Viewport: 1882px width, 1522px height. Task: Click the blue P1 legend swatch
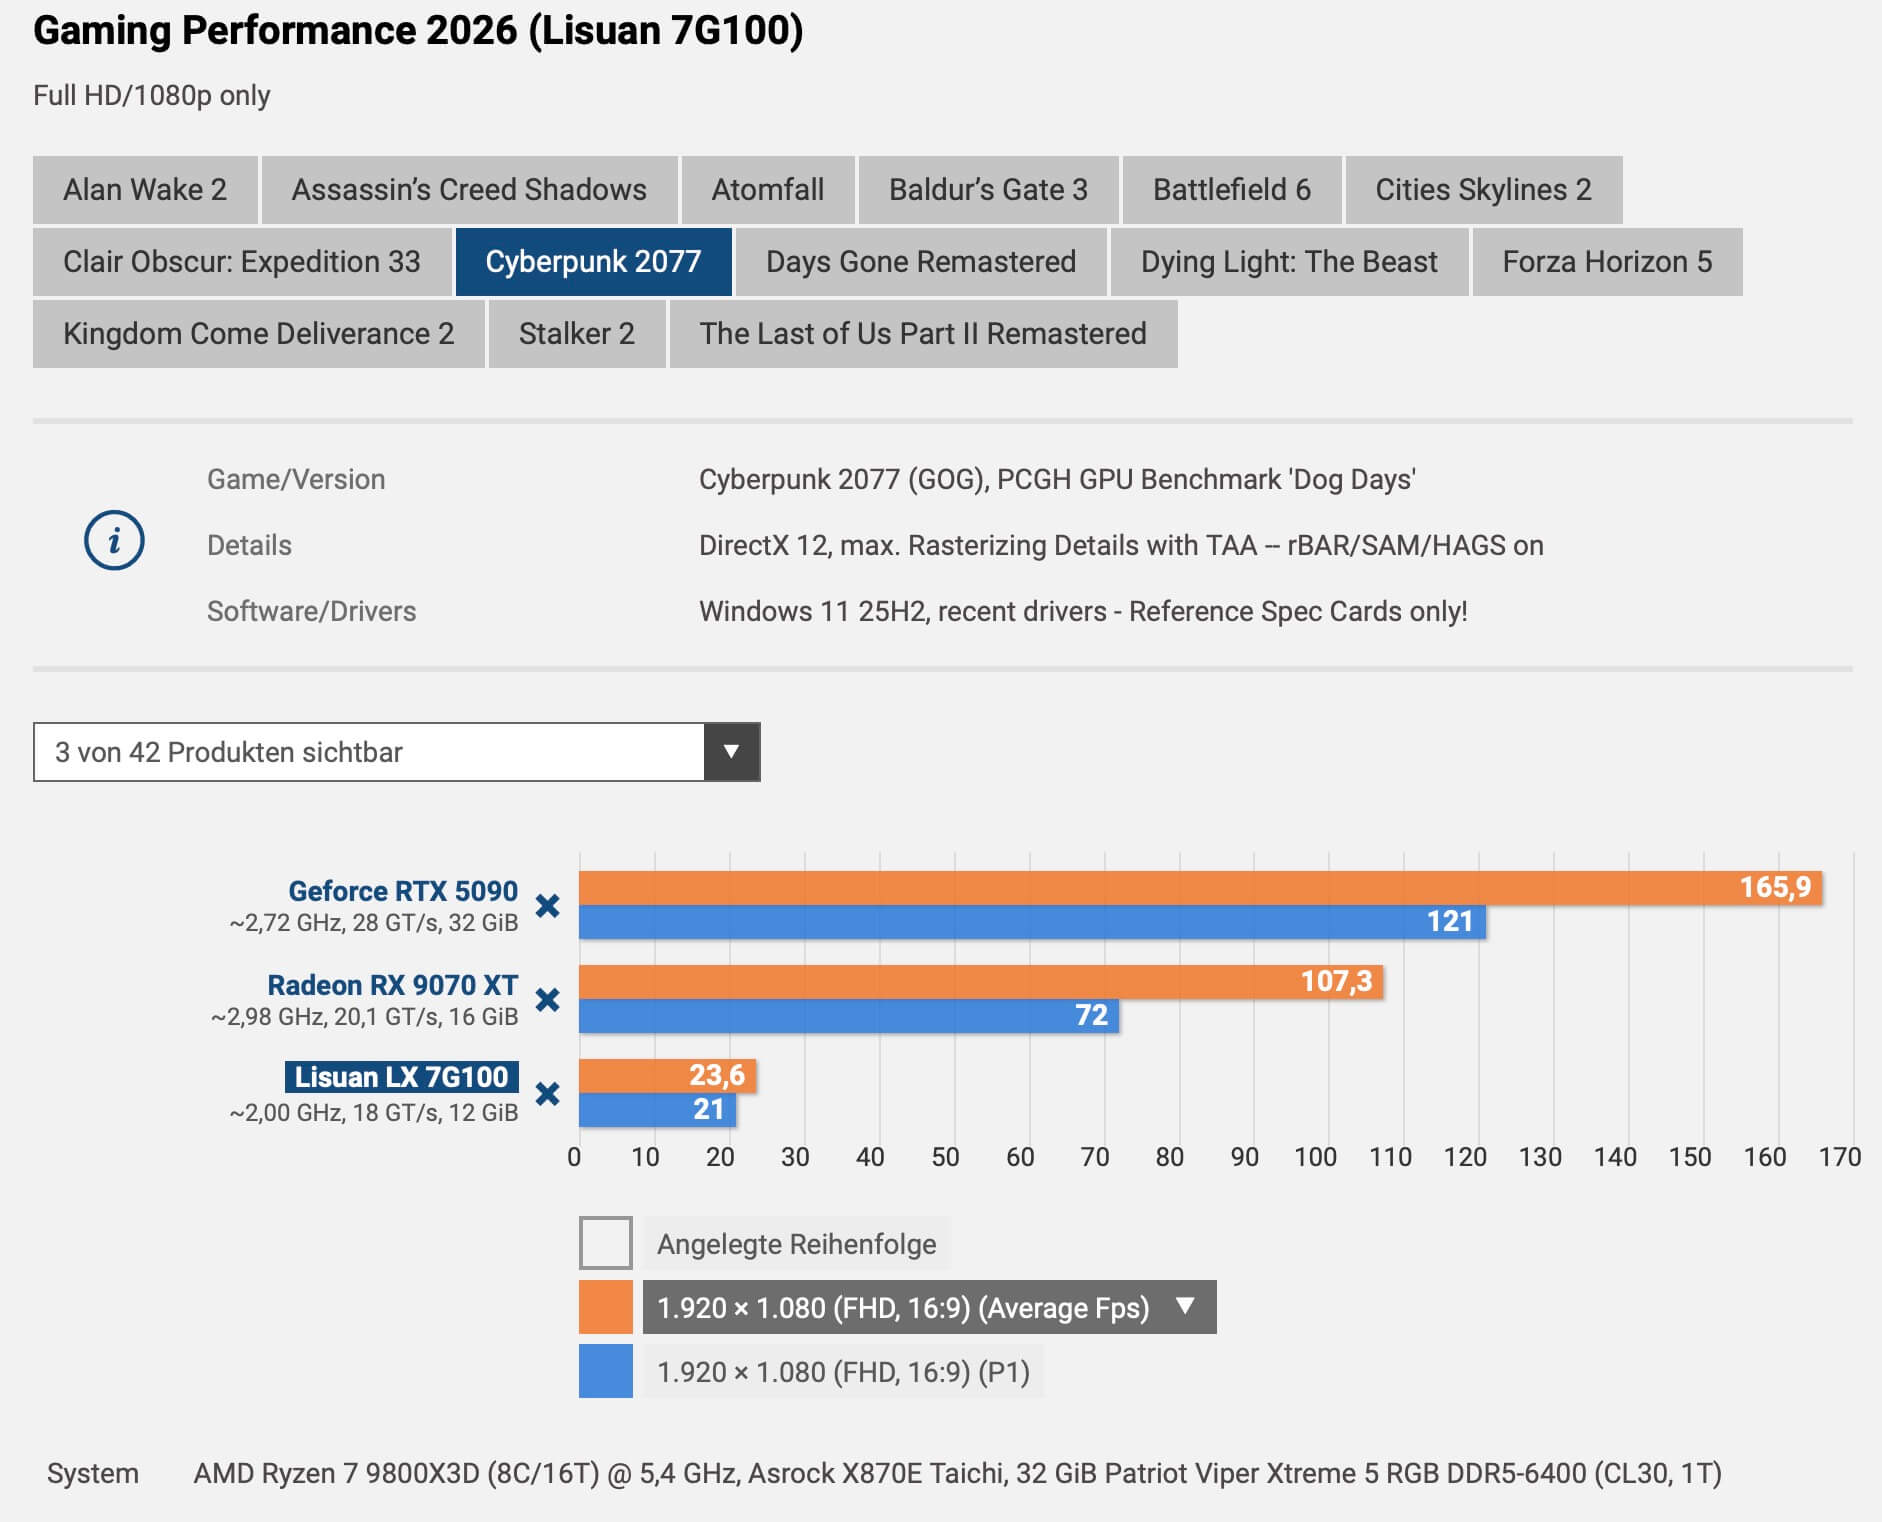606,1371
